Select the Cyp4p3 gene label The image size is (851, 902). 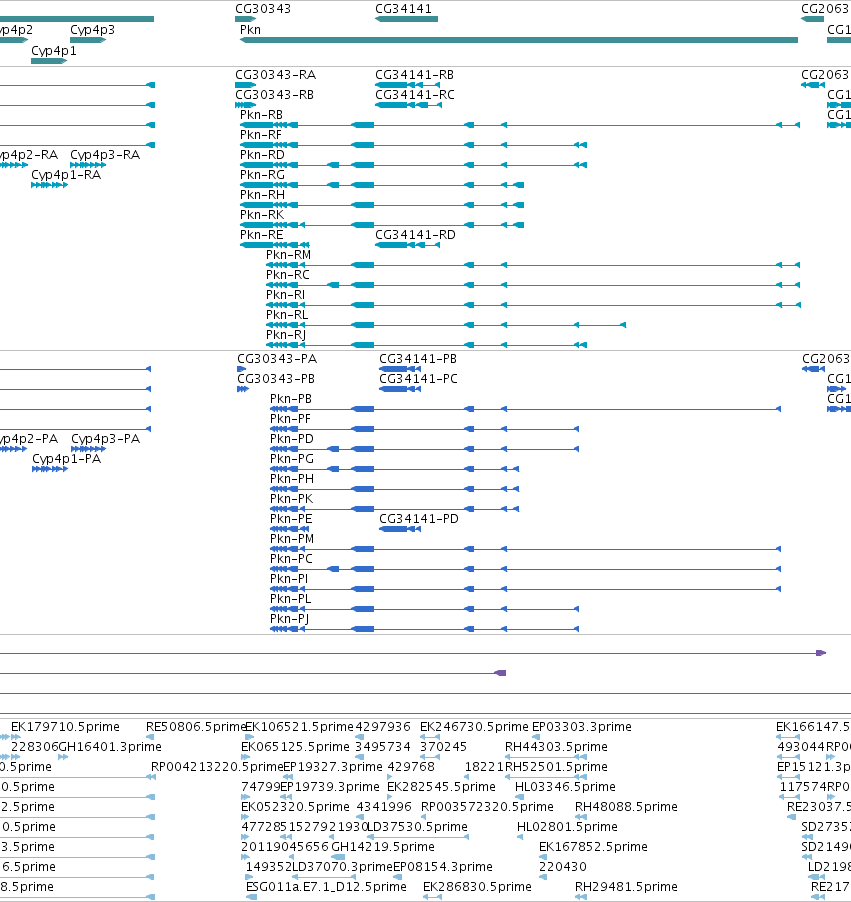tap(93, 30)
